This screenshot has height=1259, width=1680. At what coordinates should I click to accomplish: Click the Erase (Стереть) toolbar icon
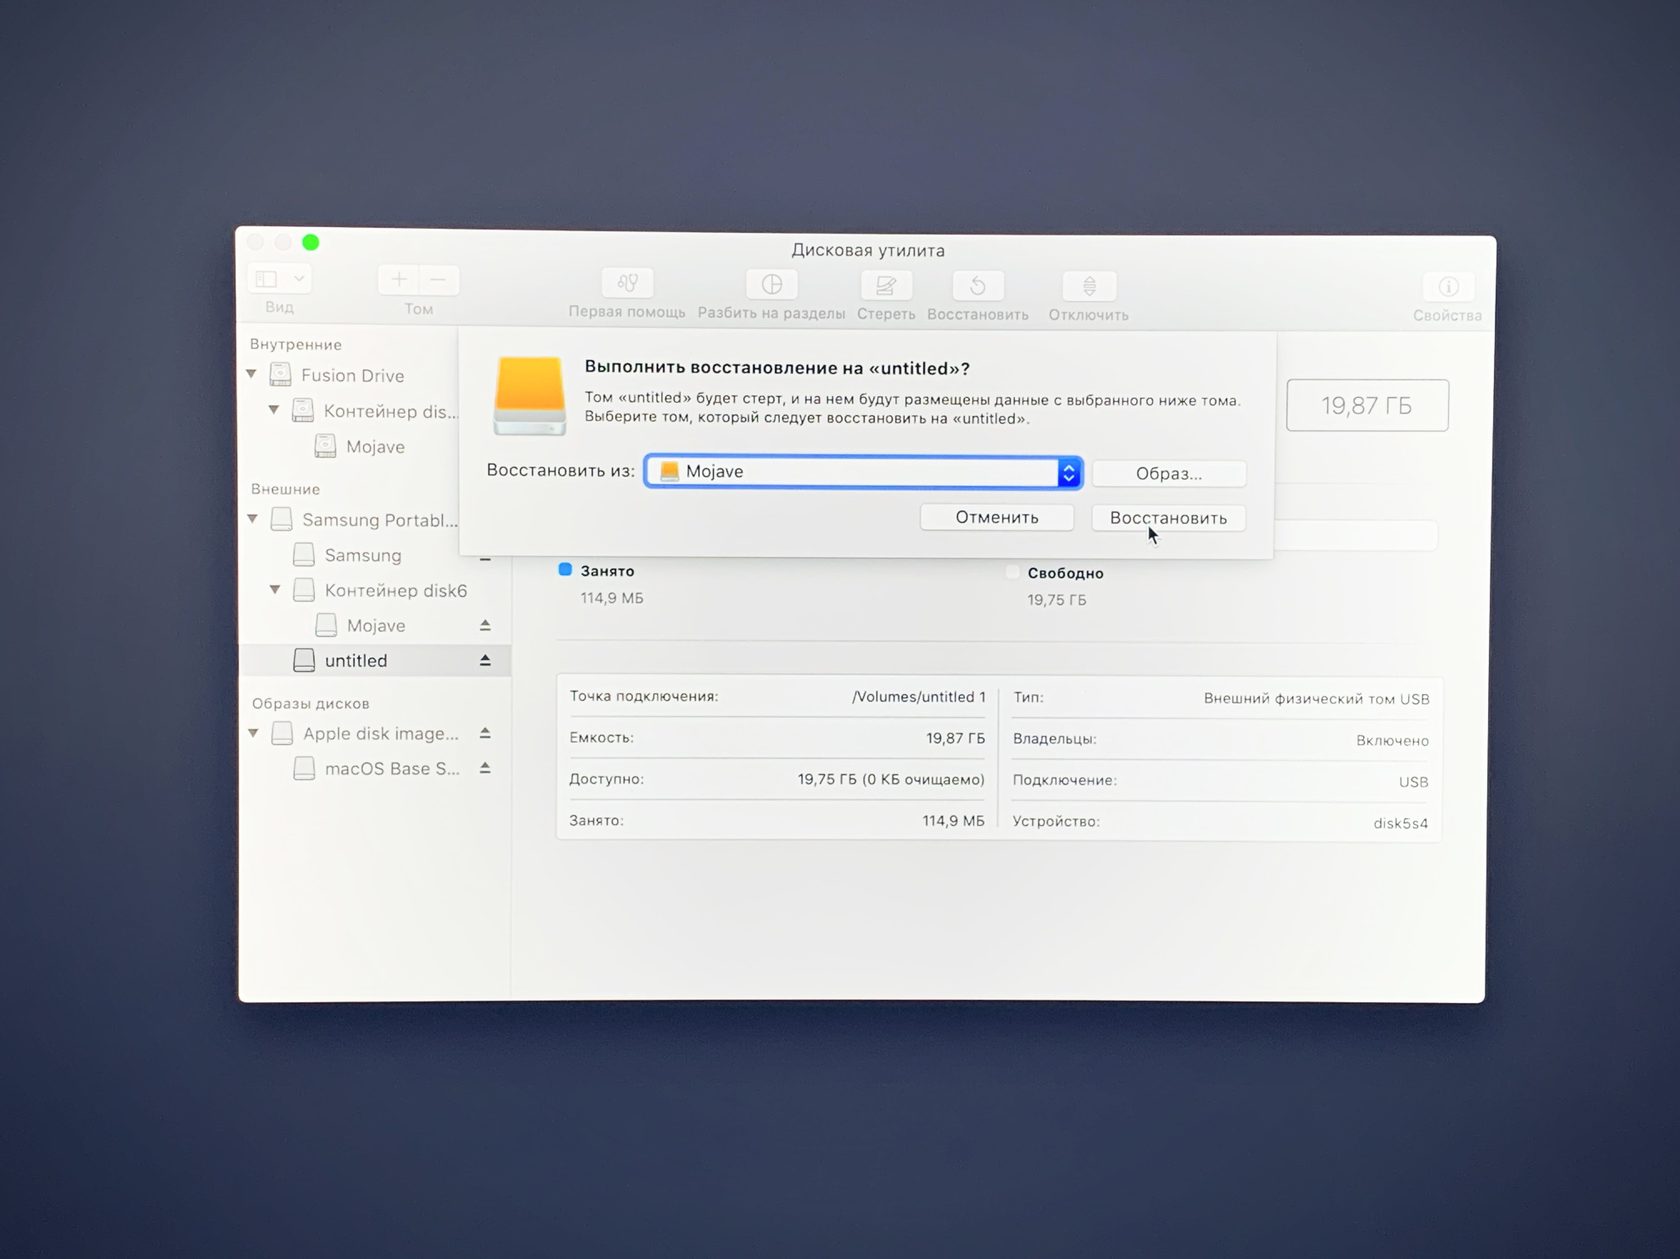885,286
